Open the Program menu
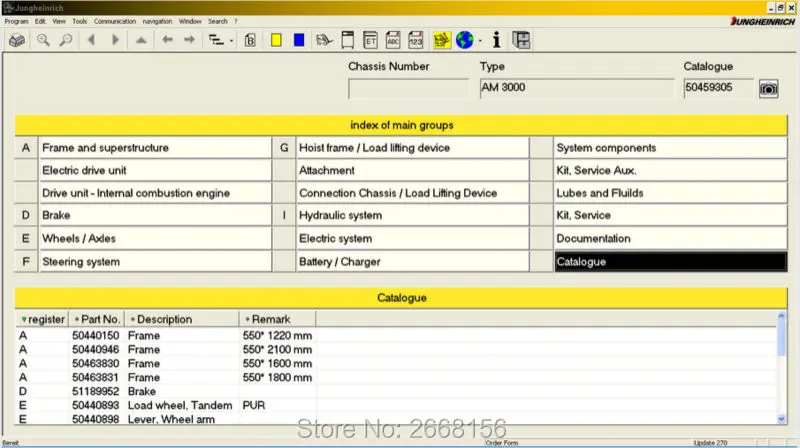 (x=16, y=21)
